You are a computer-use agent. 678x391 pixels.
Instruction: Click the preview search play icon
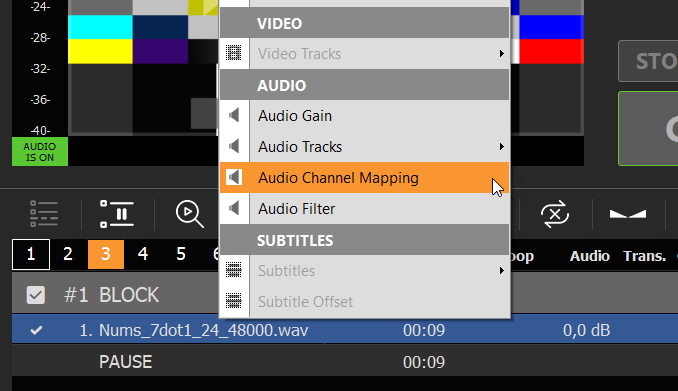189,214
